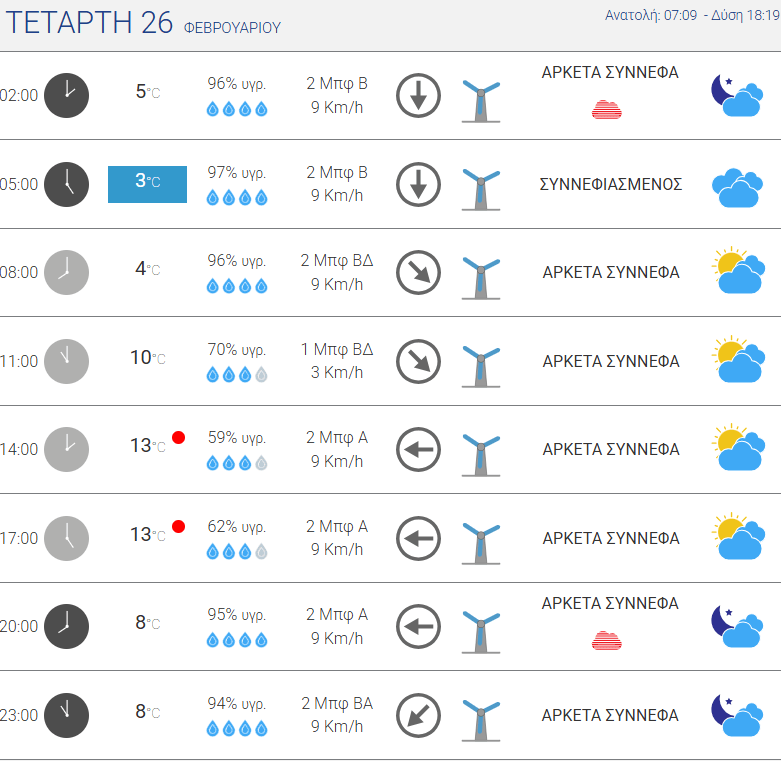Click the red fog icon at 20:00
This screenshot has height=761, width=781.
pyautogui.click(x=607, y=640)
